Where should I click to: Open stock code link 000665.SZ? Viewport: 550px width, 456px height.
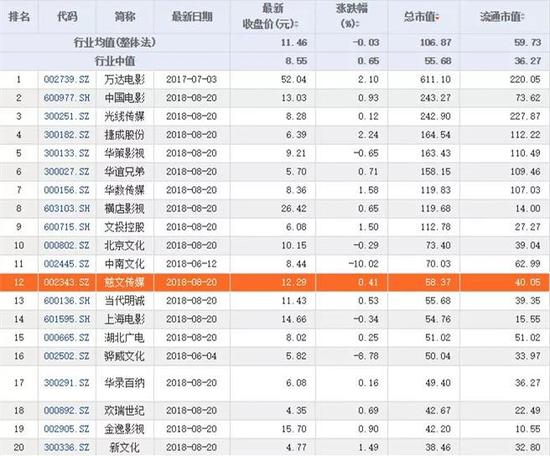67,338
